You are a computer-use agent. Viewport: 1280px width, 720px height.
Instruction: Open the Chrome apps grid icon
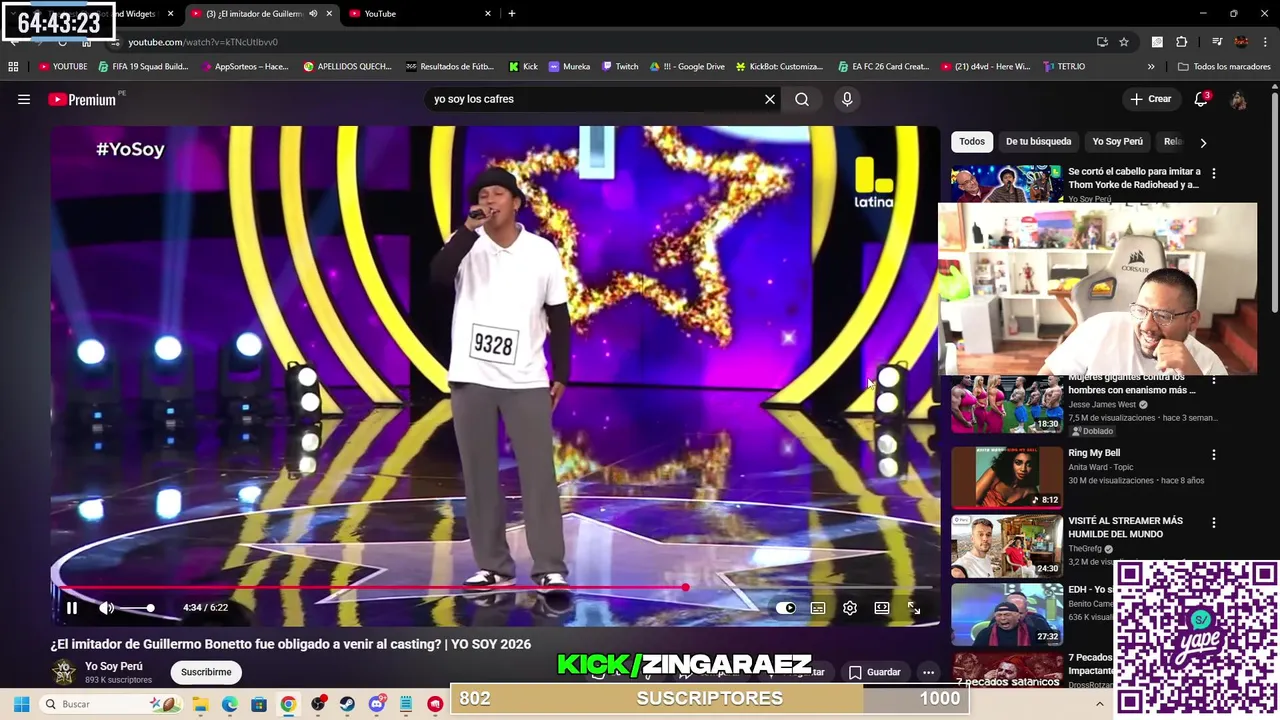coord(13,67)
